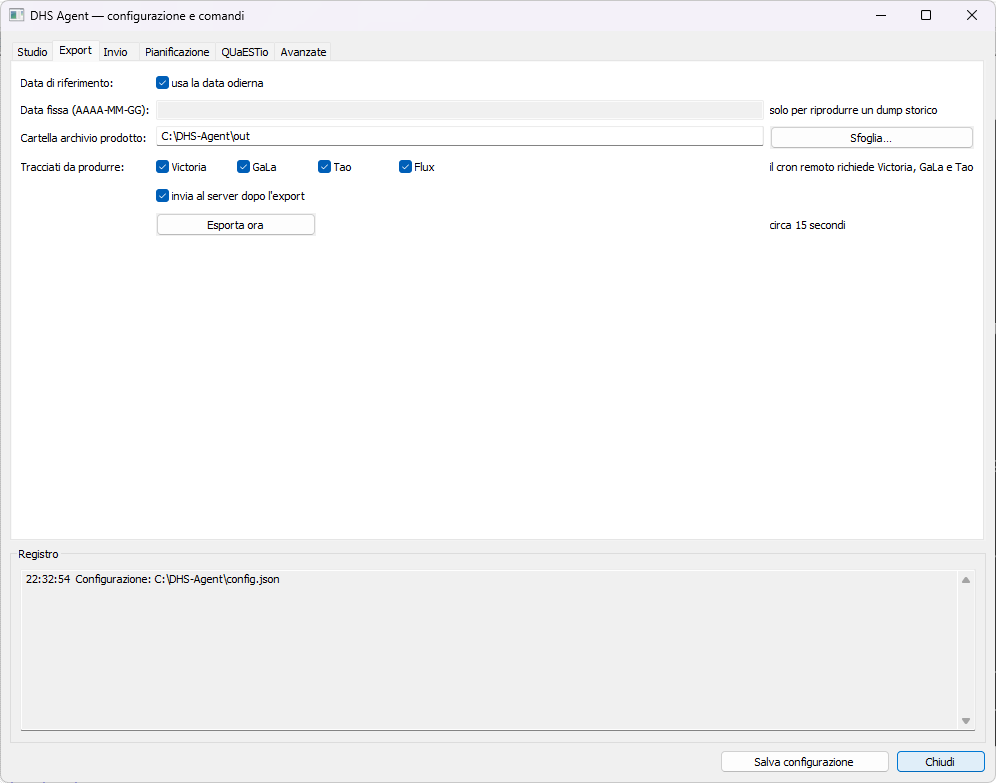Image resolution: width=996 pixels, height=783 pixels.
Task: Click the cron remoto requirement note
Action: tap(872, 167)
